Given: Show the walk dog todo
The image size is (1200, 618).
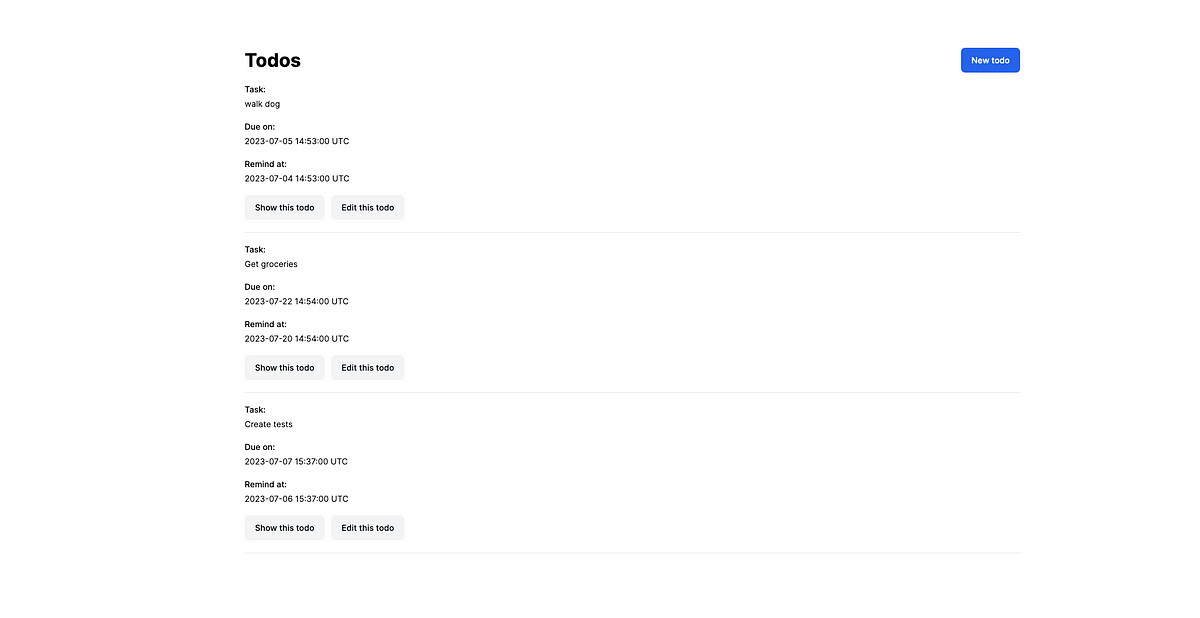Looking at the screenshot, I should [284, 208].
